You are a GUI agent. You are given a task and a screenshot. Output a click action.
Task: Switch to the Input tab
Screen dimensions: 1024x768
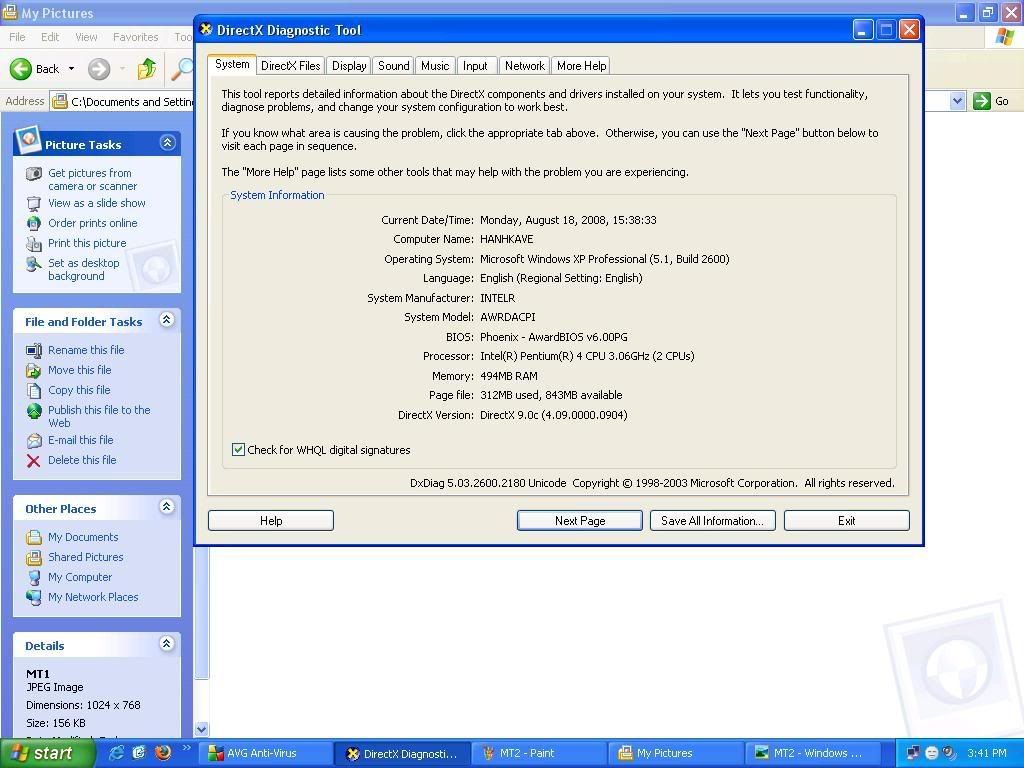point(475,66)
